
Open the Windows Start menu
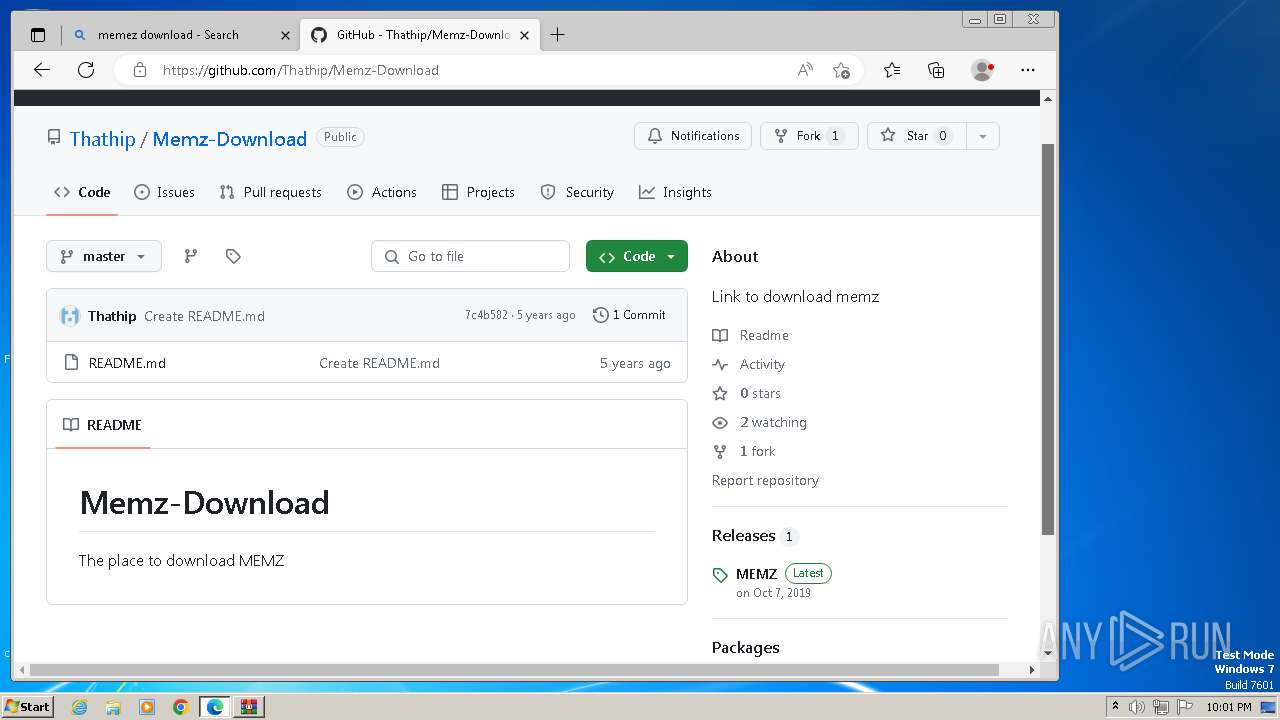[28, 706]
